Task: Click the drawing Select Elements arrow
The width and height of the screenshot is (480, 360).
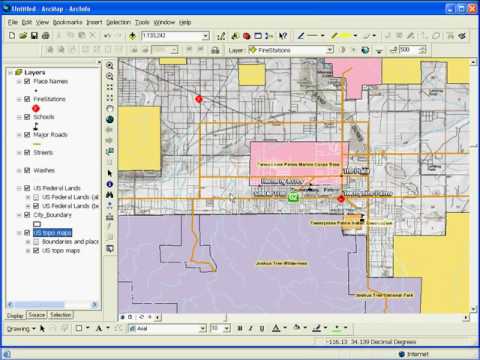Action: 42,328
